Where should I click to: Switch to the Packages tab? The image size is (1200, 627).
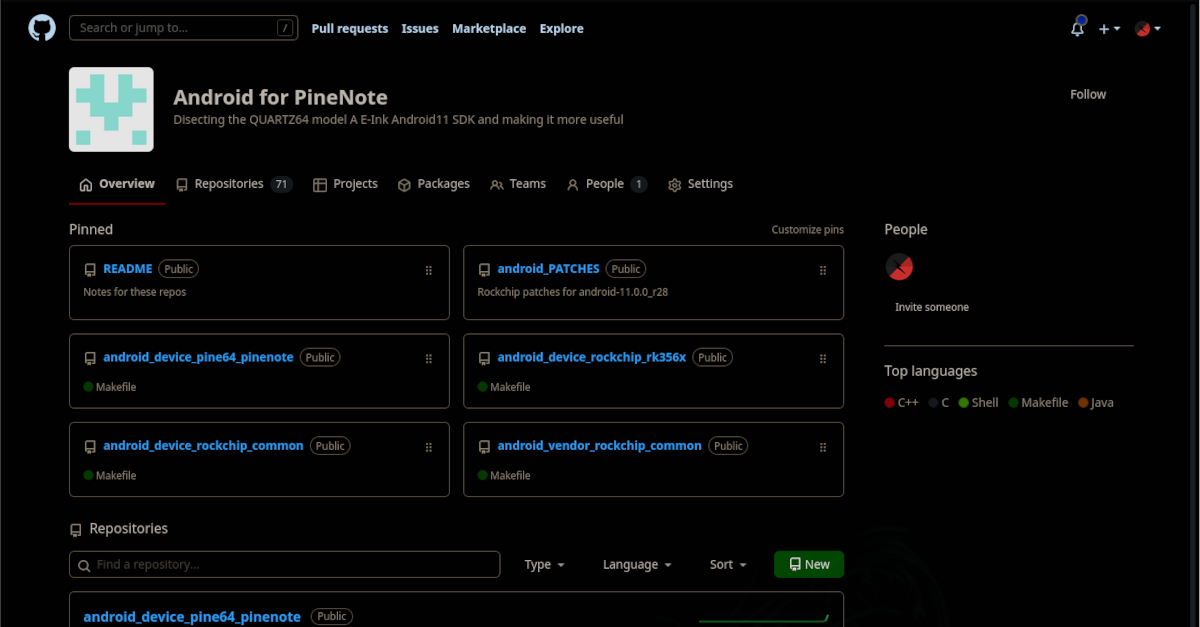[434, 184]
